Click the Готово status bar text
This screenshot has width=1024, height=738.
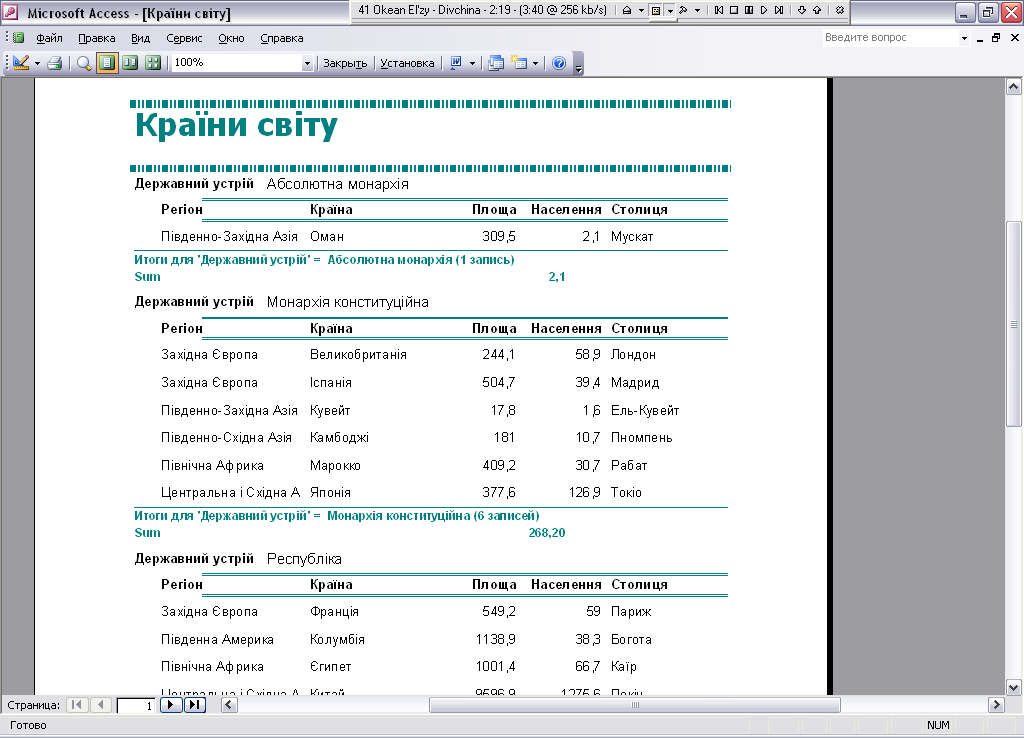[28, 725]
